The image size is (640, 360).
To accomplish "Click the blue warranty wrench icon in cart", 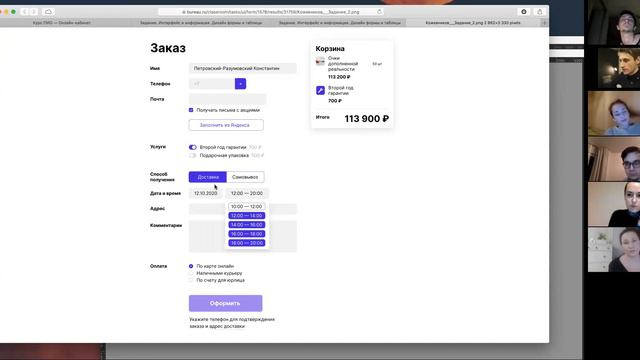I will point(320,90).
